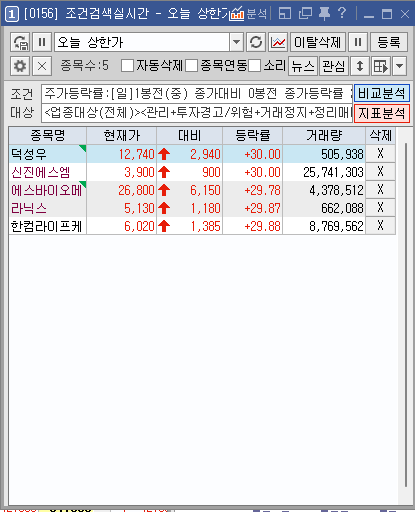Select the 신진에스엠 stock name

pyautogui.click(x=40, y=172)
